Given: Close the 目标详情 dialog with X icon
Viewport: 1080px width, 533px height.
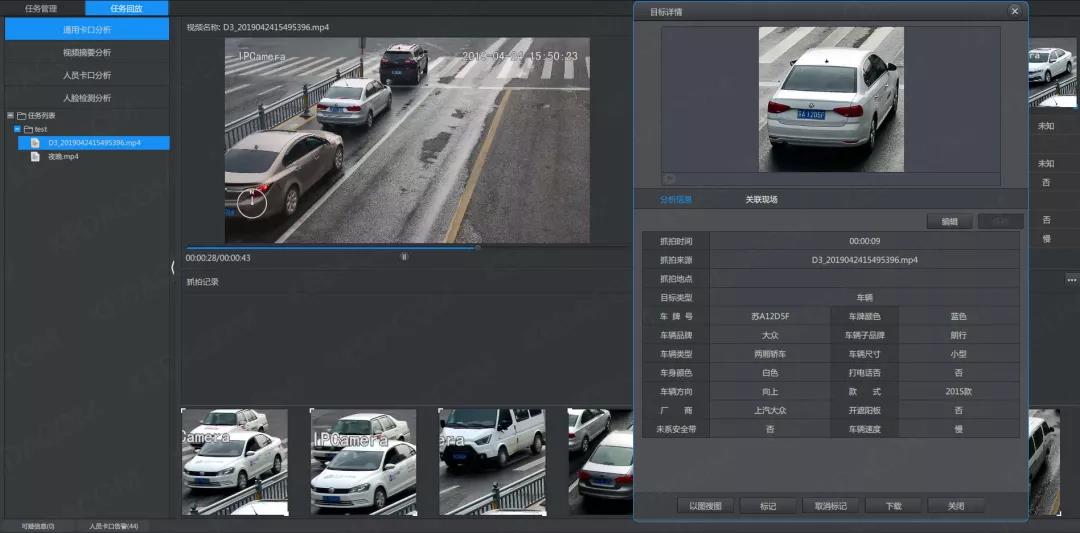Looking at the screenshot, I should [x=1015, y=11].
